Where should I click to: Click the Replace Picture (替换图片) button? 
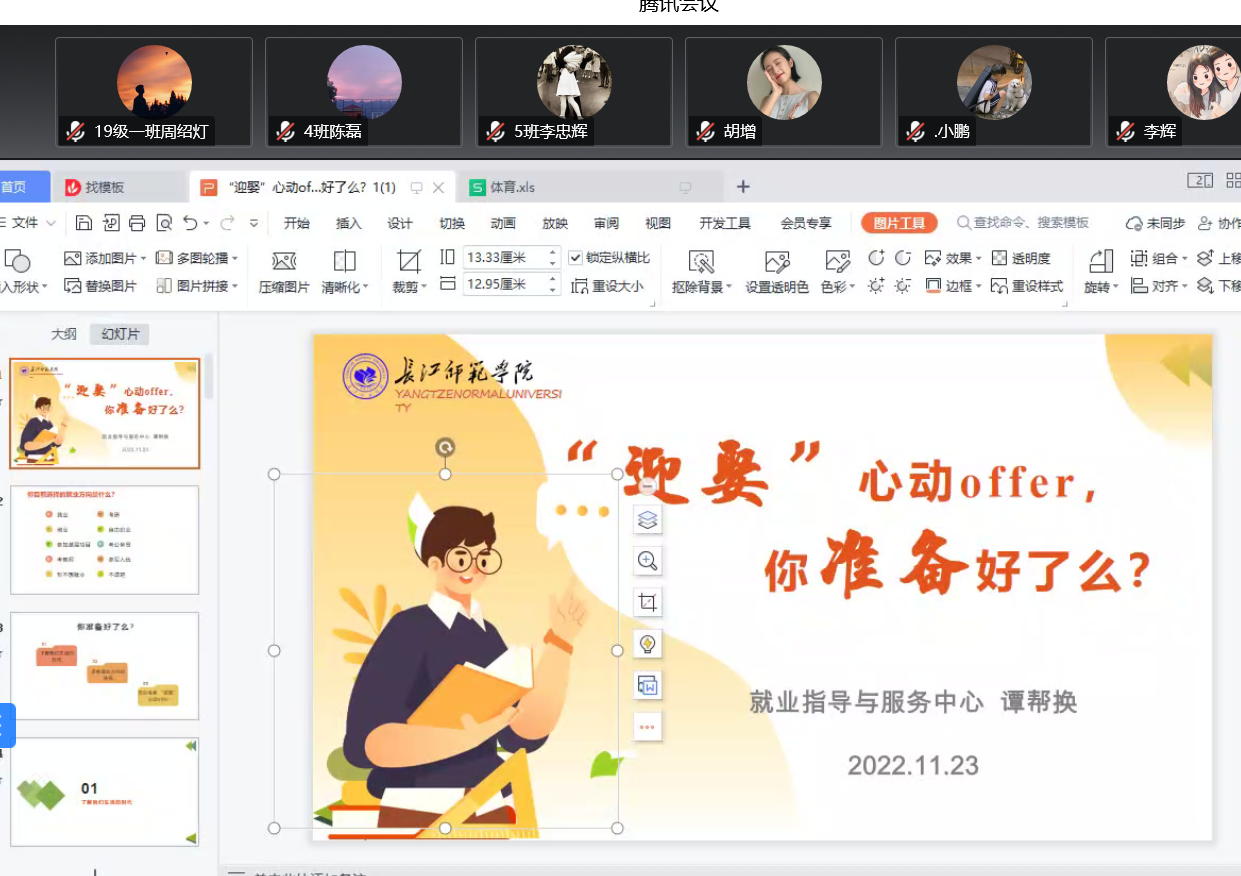pos(101,286)
